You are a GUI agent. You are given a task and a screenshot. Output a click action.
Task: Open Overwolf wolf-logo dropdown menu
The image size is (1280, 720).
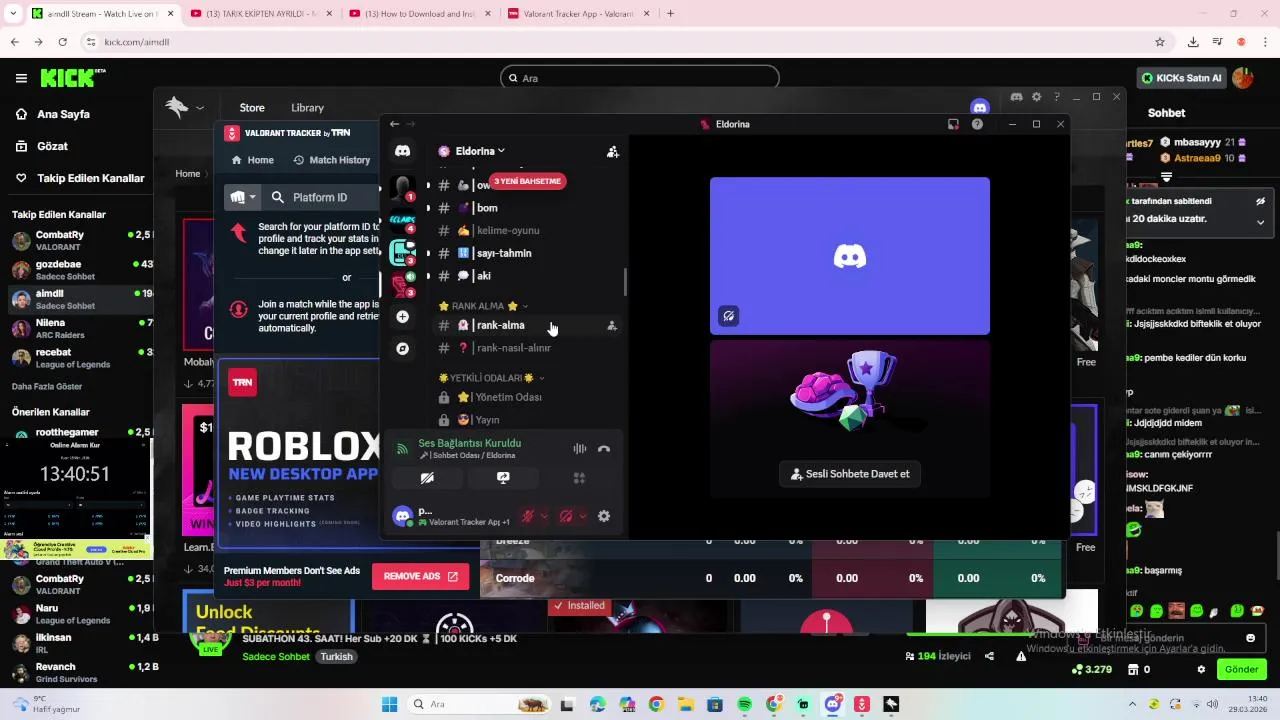(x=185, y=107)
